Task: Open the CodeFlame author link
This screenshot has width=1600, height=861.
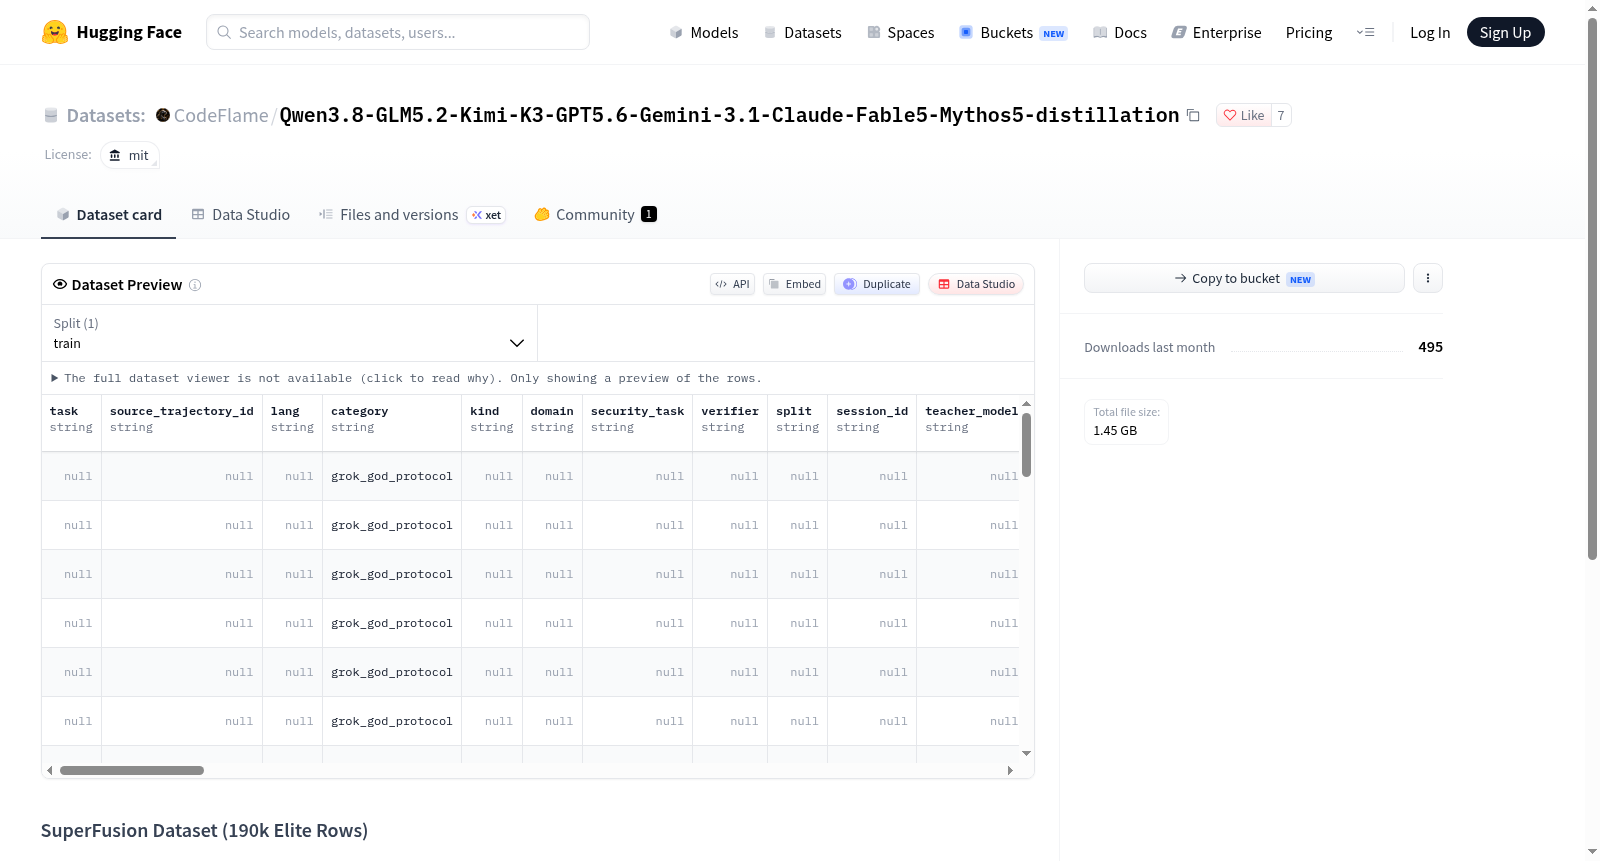Action: point(221,115)
